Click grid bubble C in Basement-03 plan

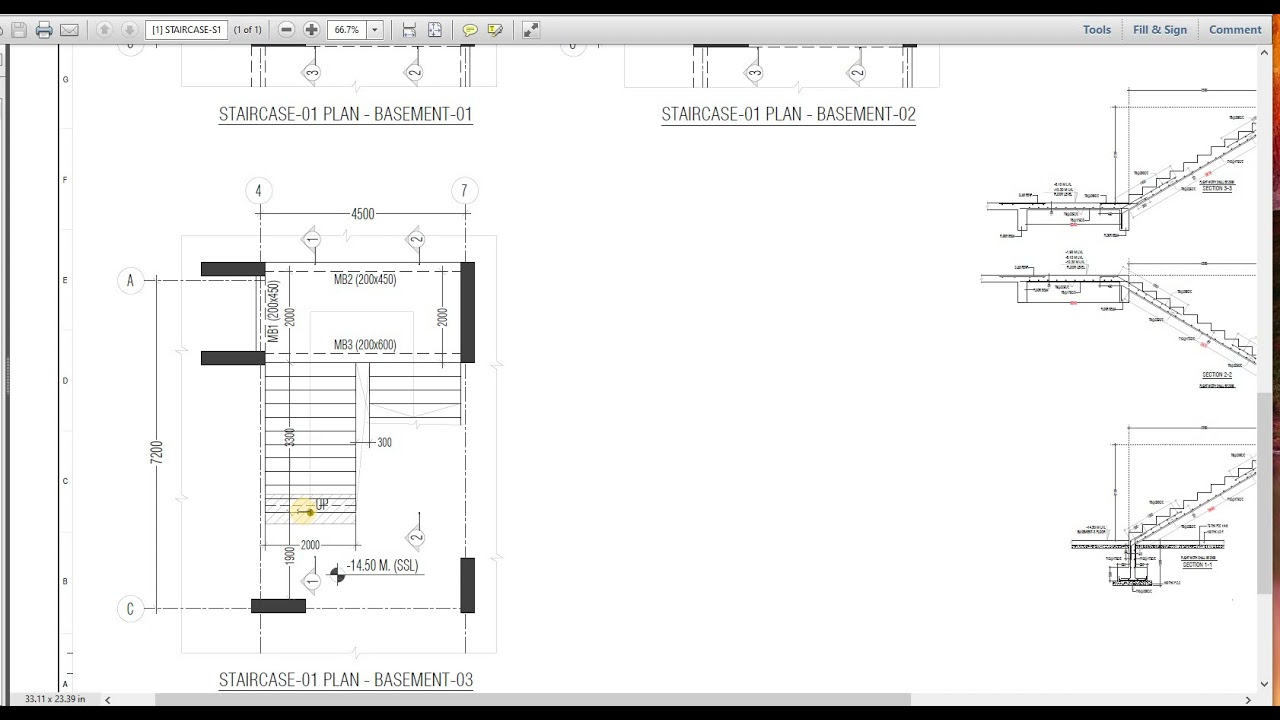(130, 608)
